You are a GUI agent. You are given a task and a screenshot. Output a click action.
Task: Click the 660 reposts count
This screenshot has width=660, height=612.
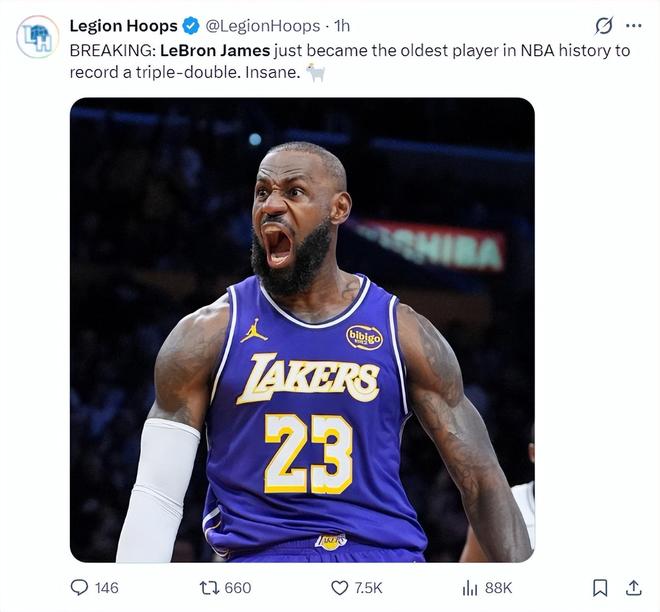click(238, 588)
